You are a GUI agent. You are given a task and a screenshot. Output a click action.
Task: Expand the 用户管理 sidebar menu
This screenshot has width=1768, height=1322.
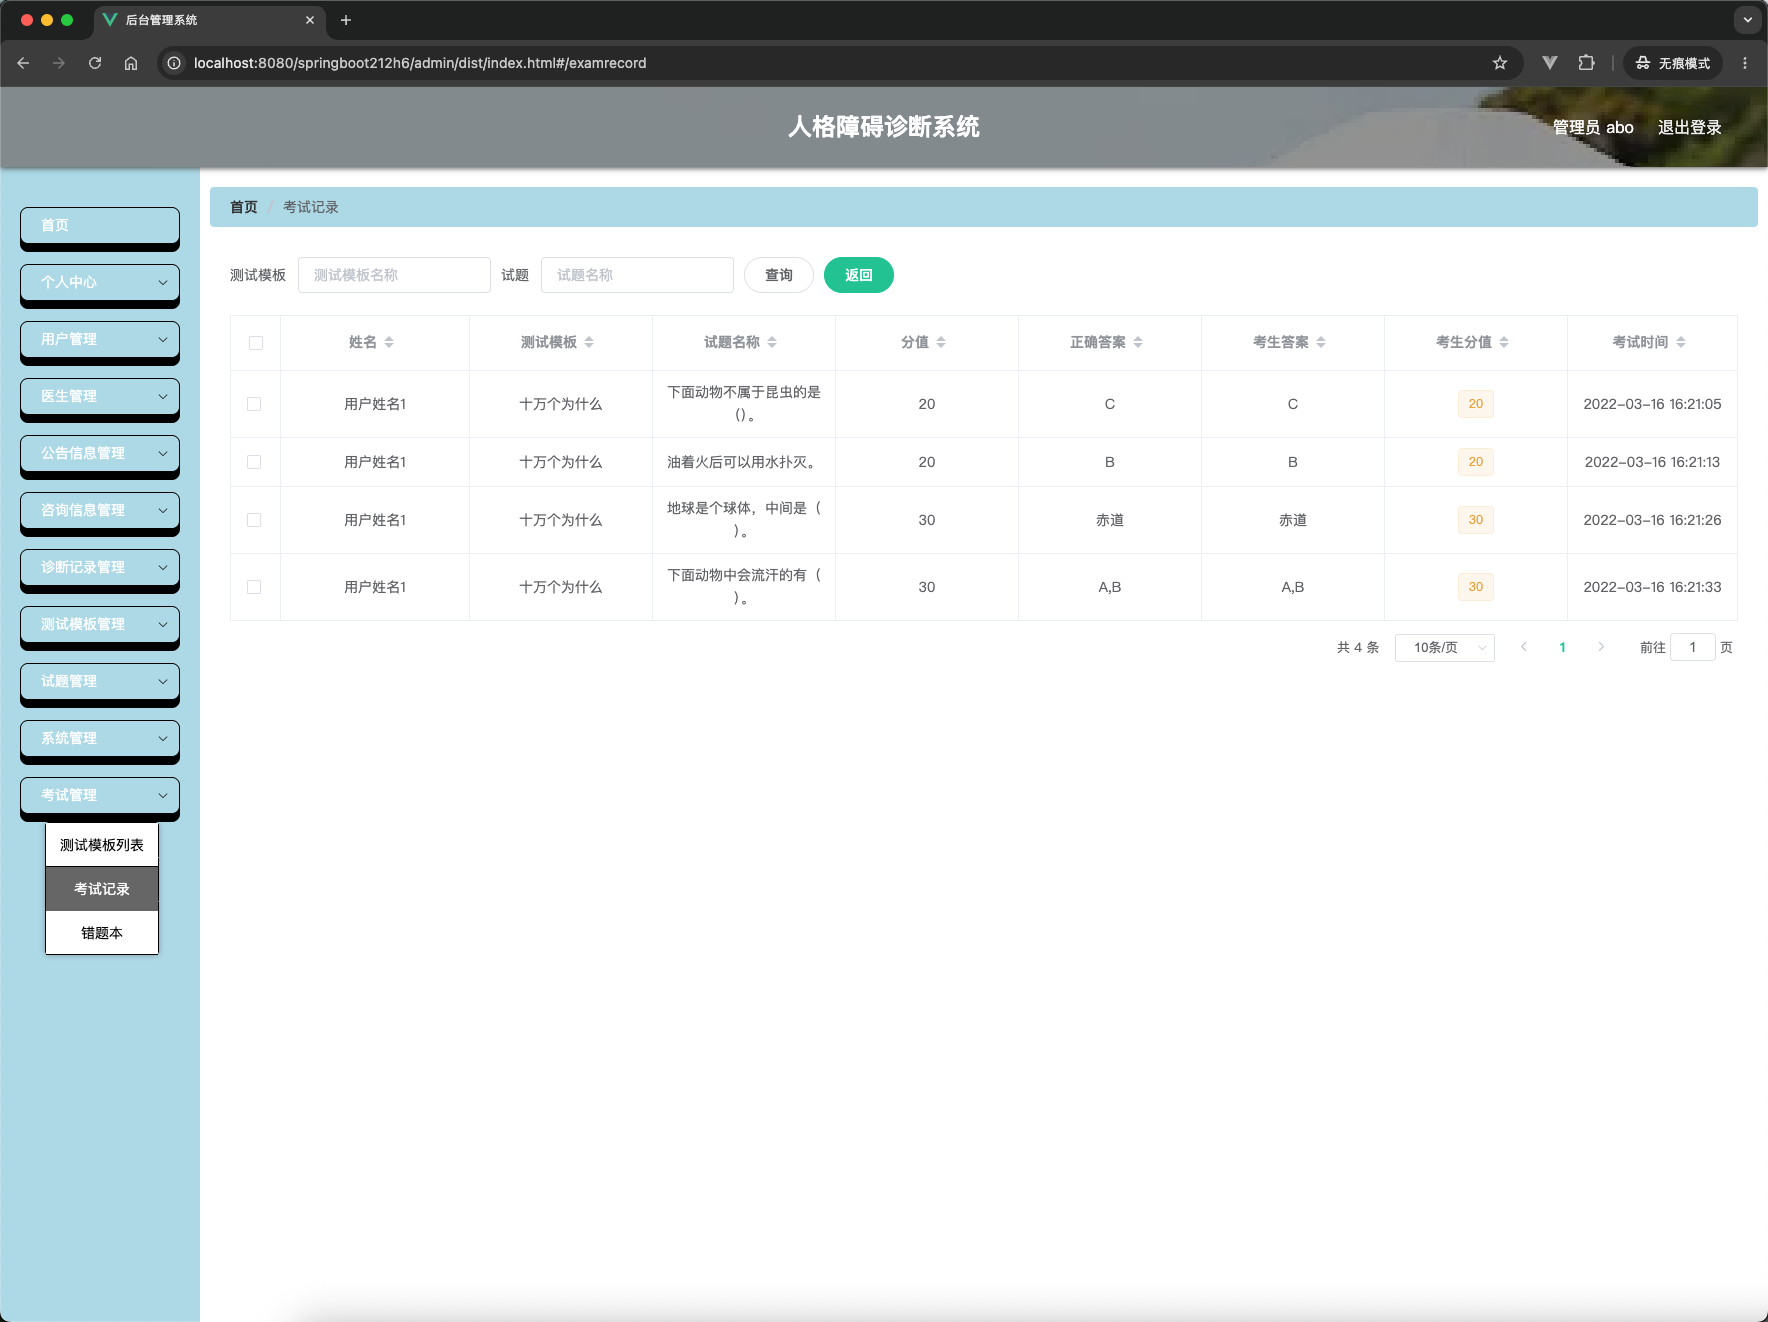point(100,339)
